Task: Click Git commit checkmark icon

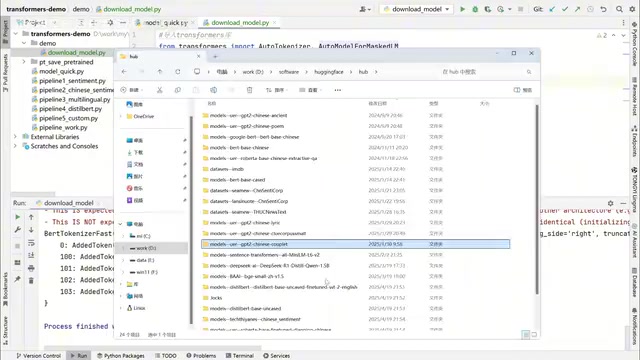Action: coord(565,9)
